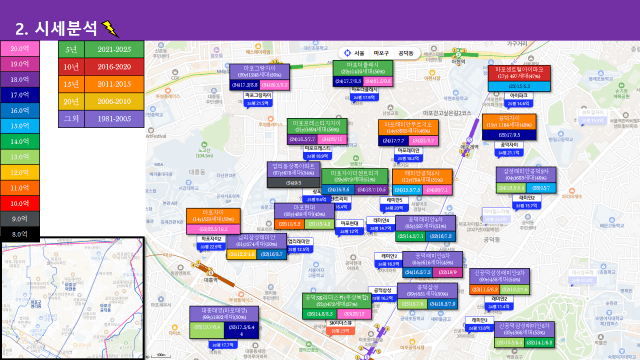Click the 대흥역 subway station marker

pyautogui.click(x=210, y=273)
